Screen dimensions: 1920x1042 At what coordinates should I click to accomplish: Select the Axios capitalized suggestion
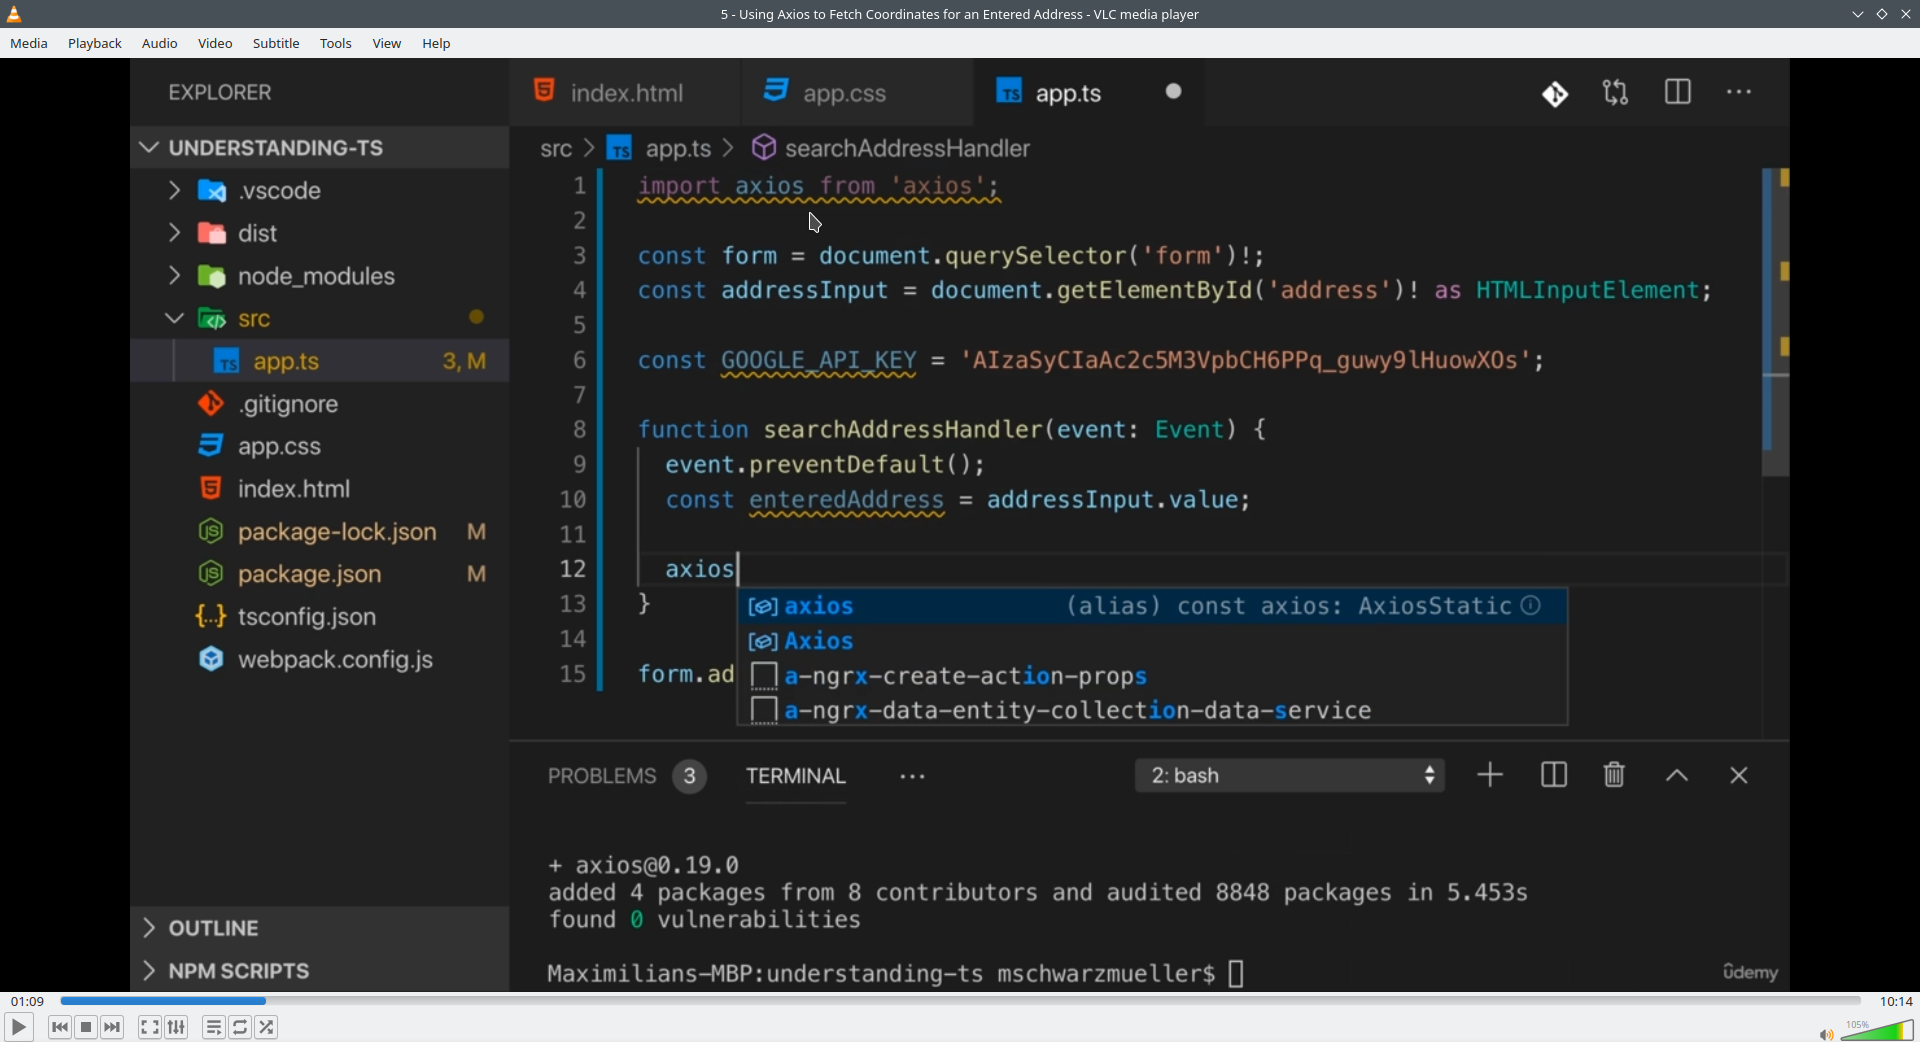pyautogui.click(x=1153, y=641)
